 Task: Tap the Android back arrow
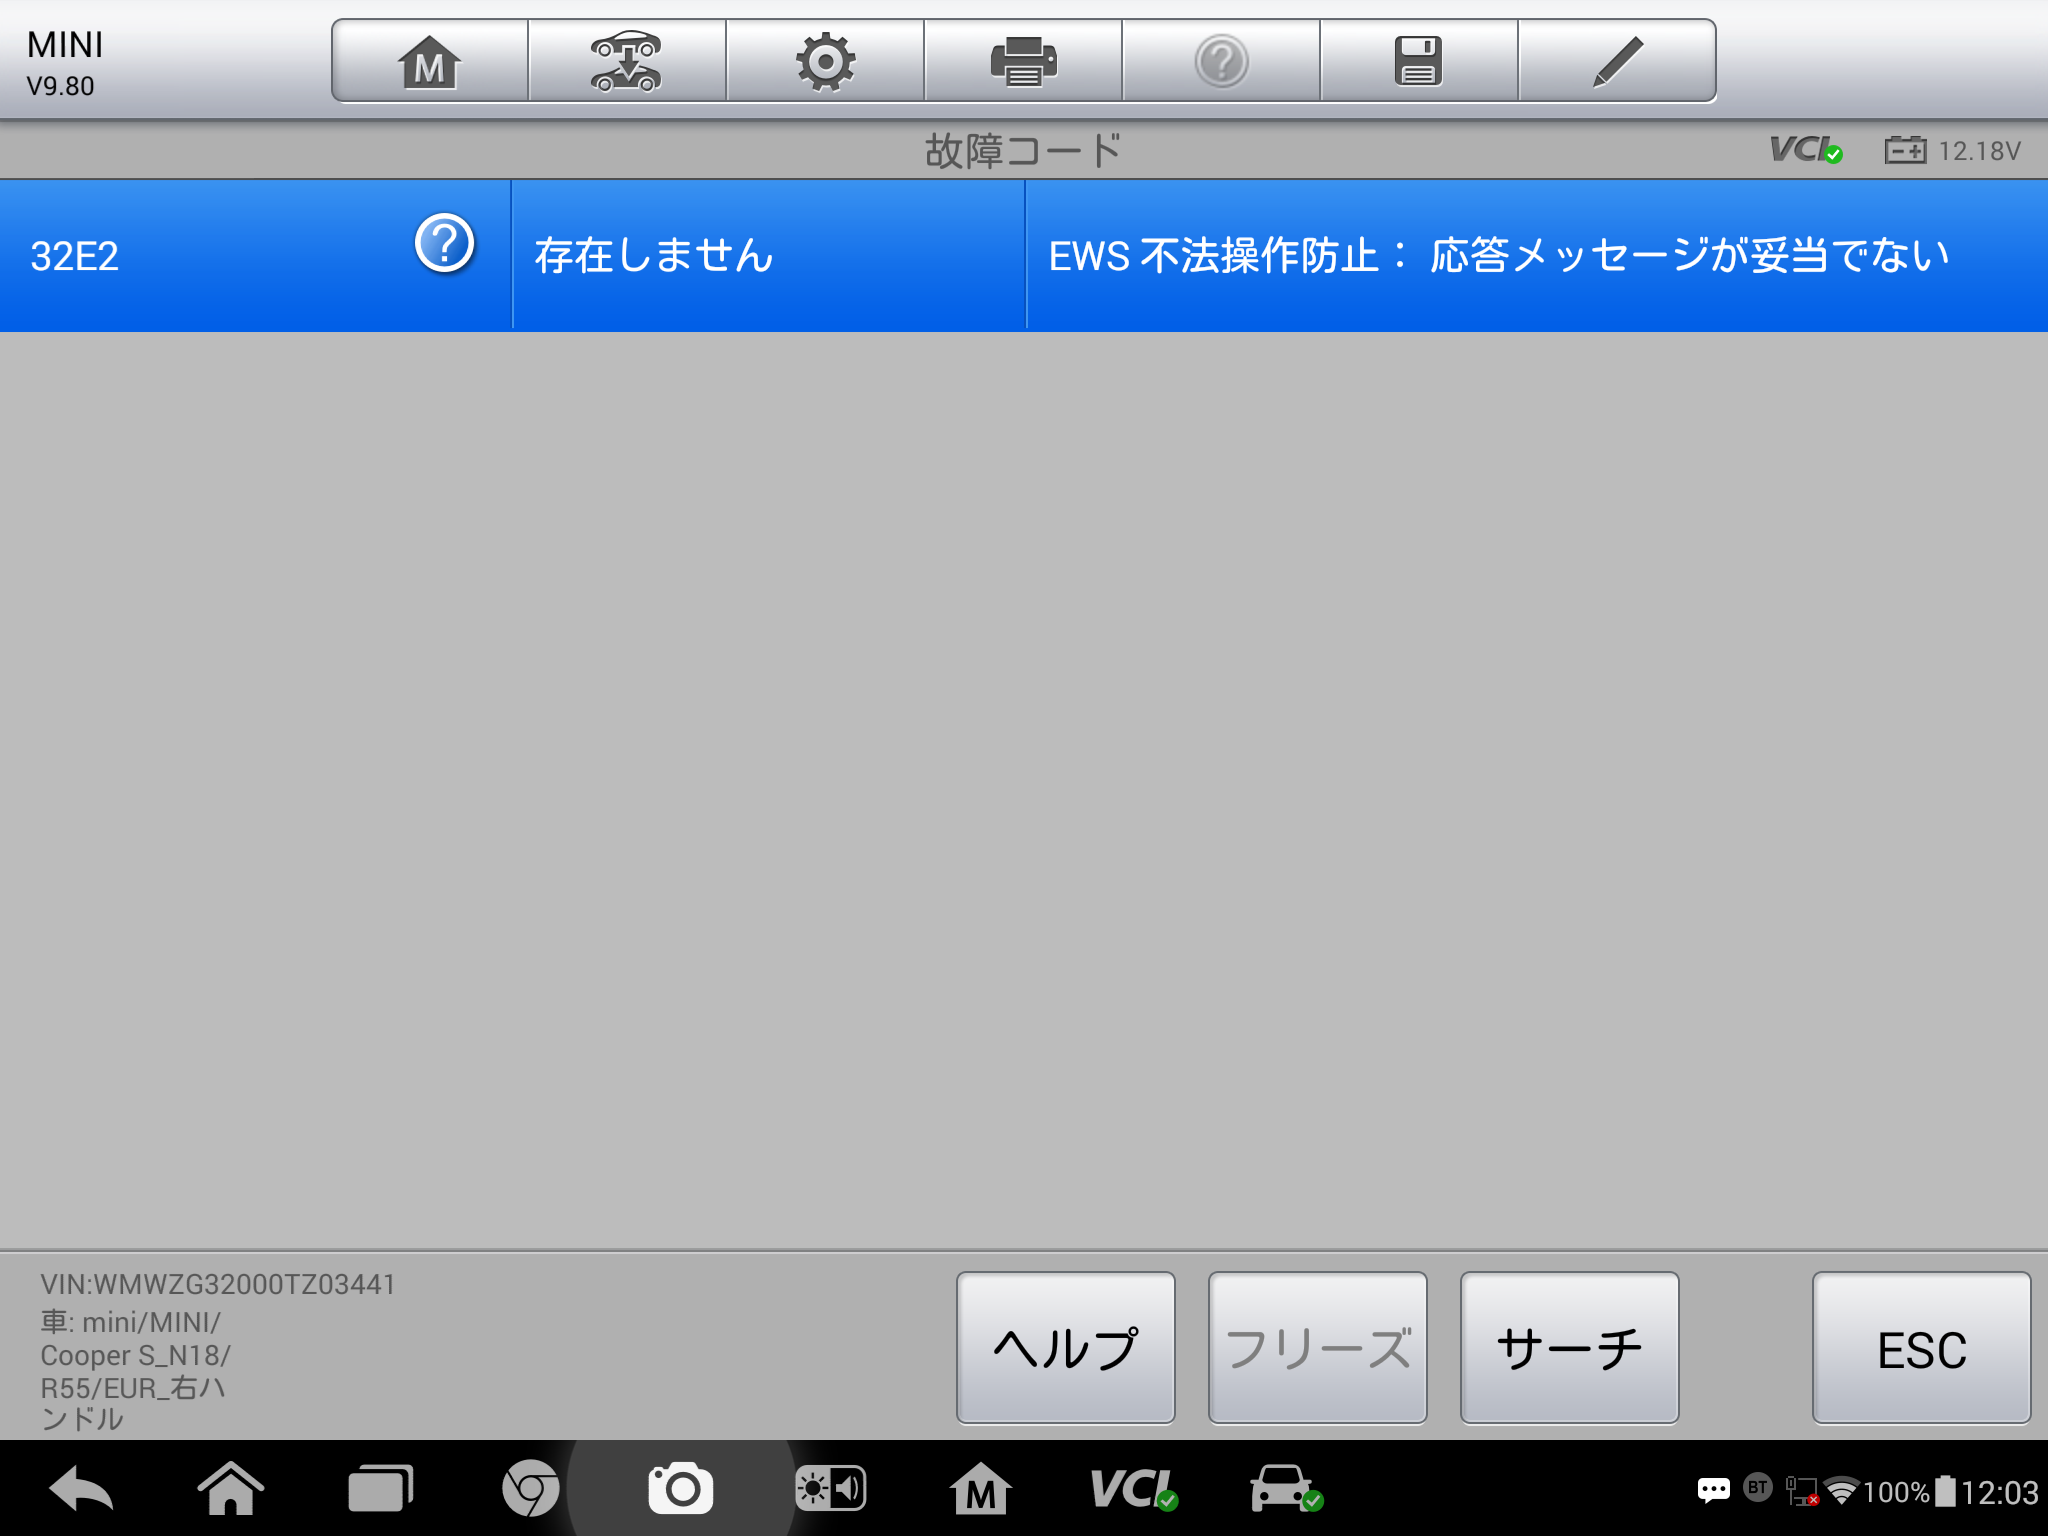coord(81,1490)
